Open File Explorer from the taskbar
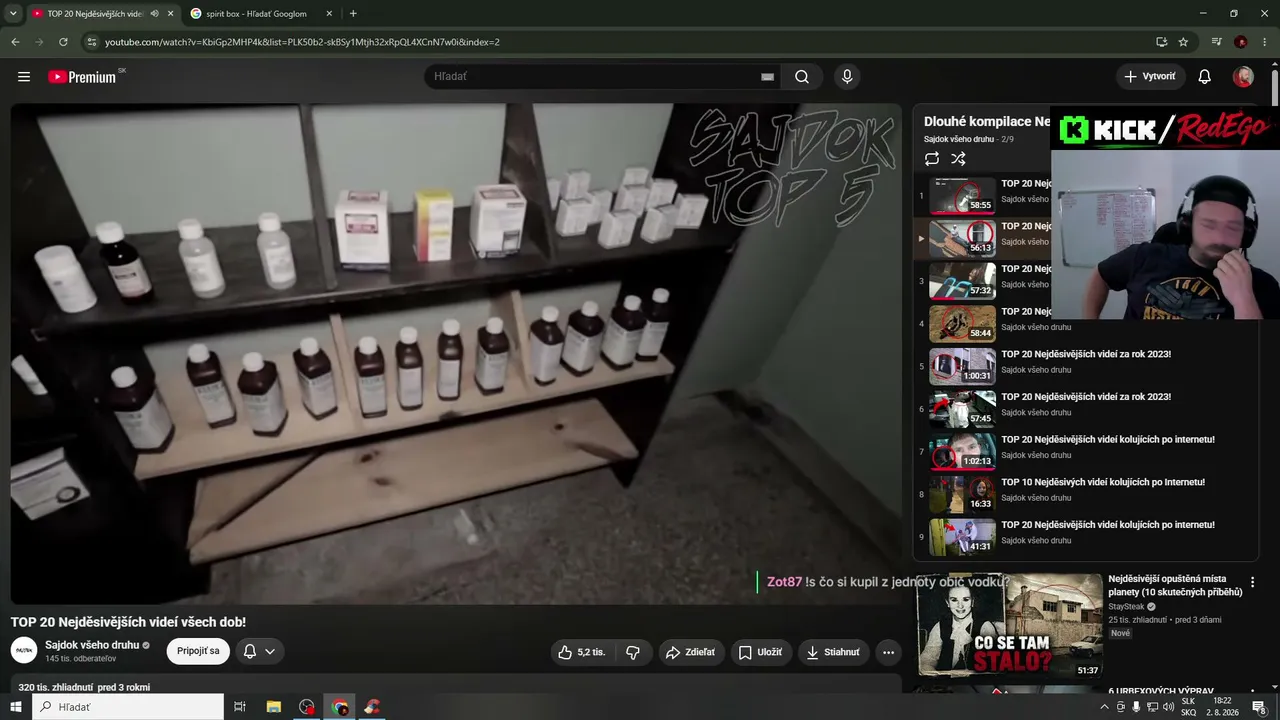This screenshot has width=1280, height=720. point(273,707)
